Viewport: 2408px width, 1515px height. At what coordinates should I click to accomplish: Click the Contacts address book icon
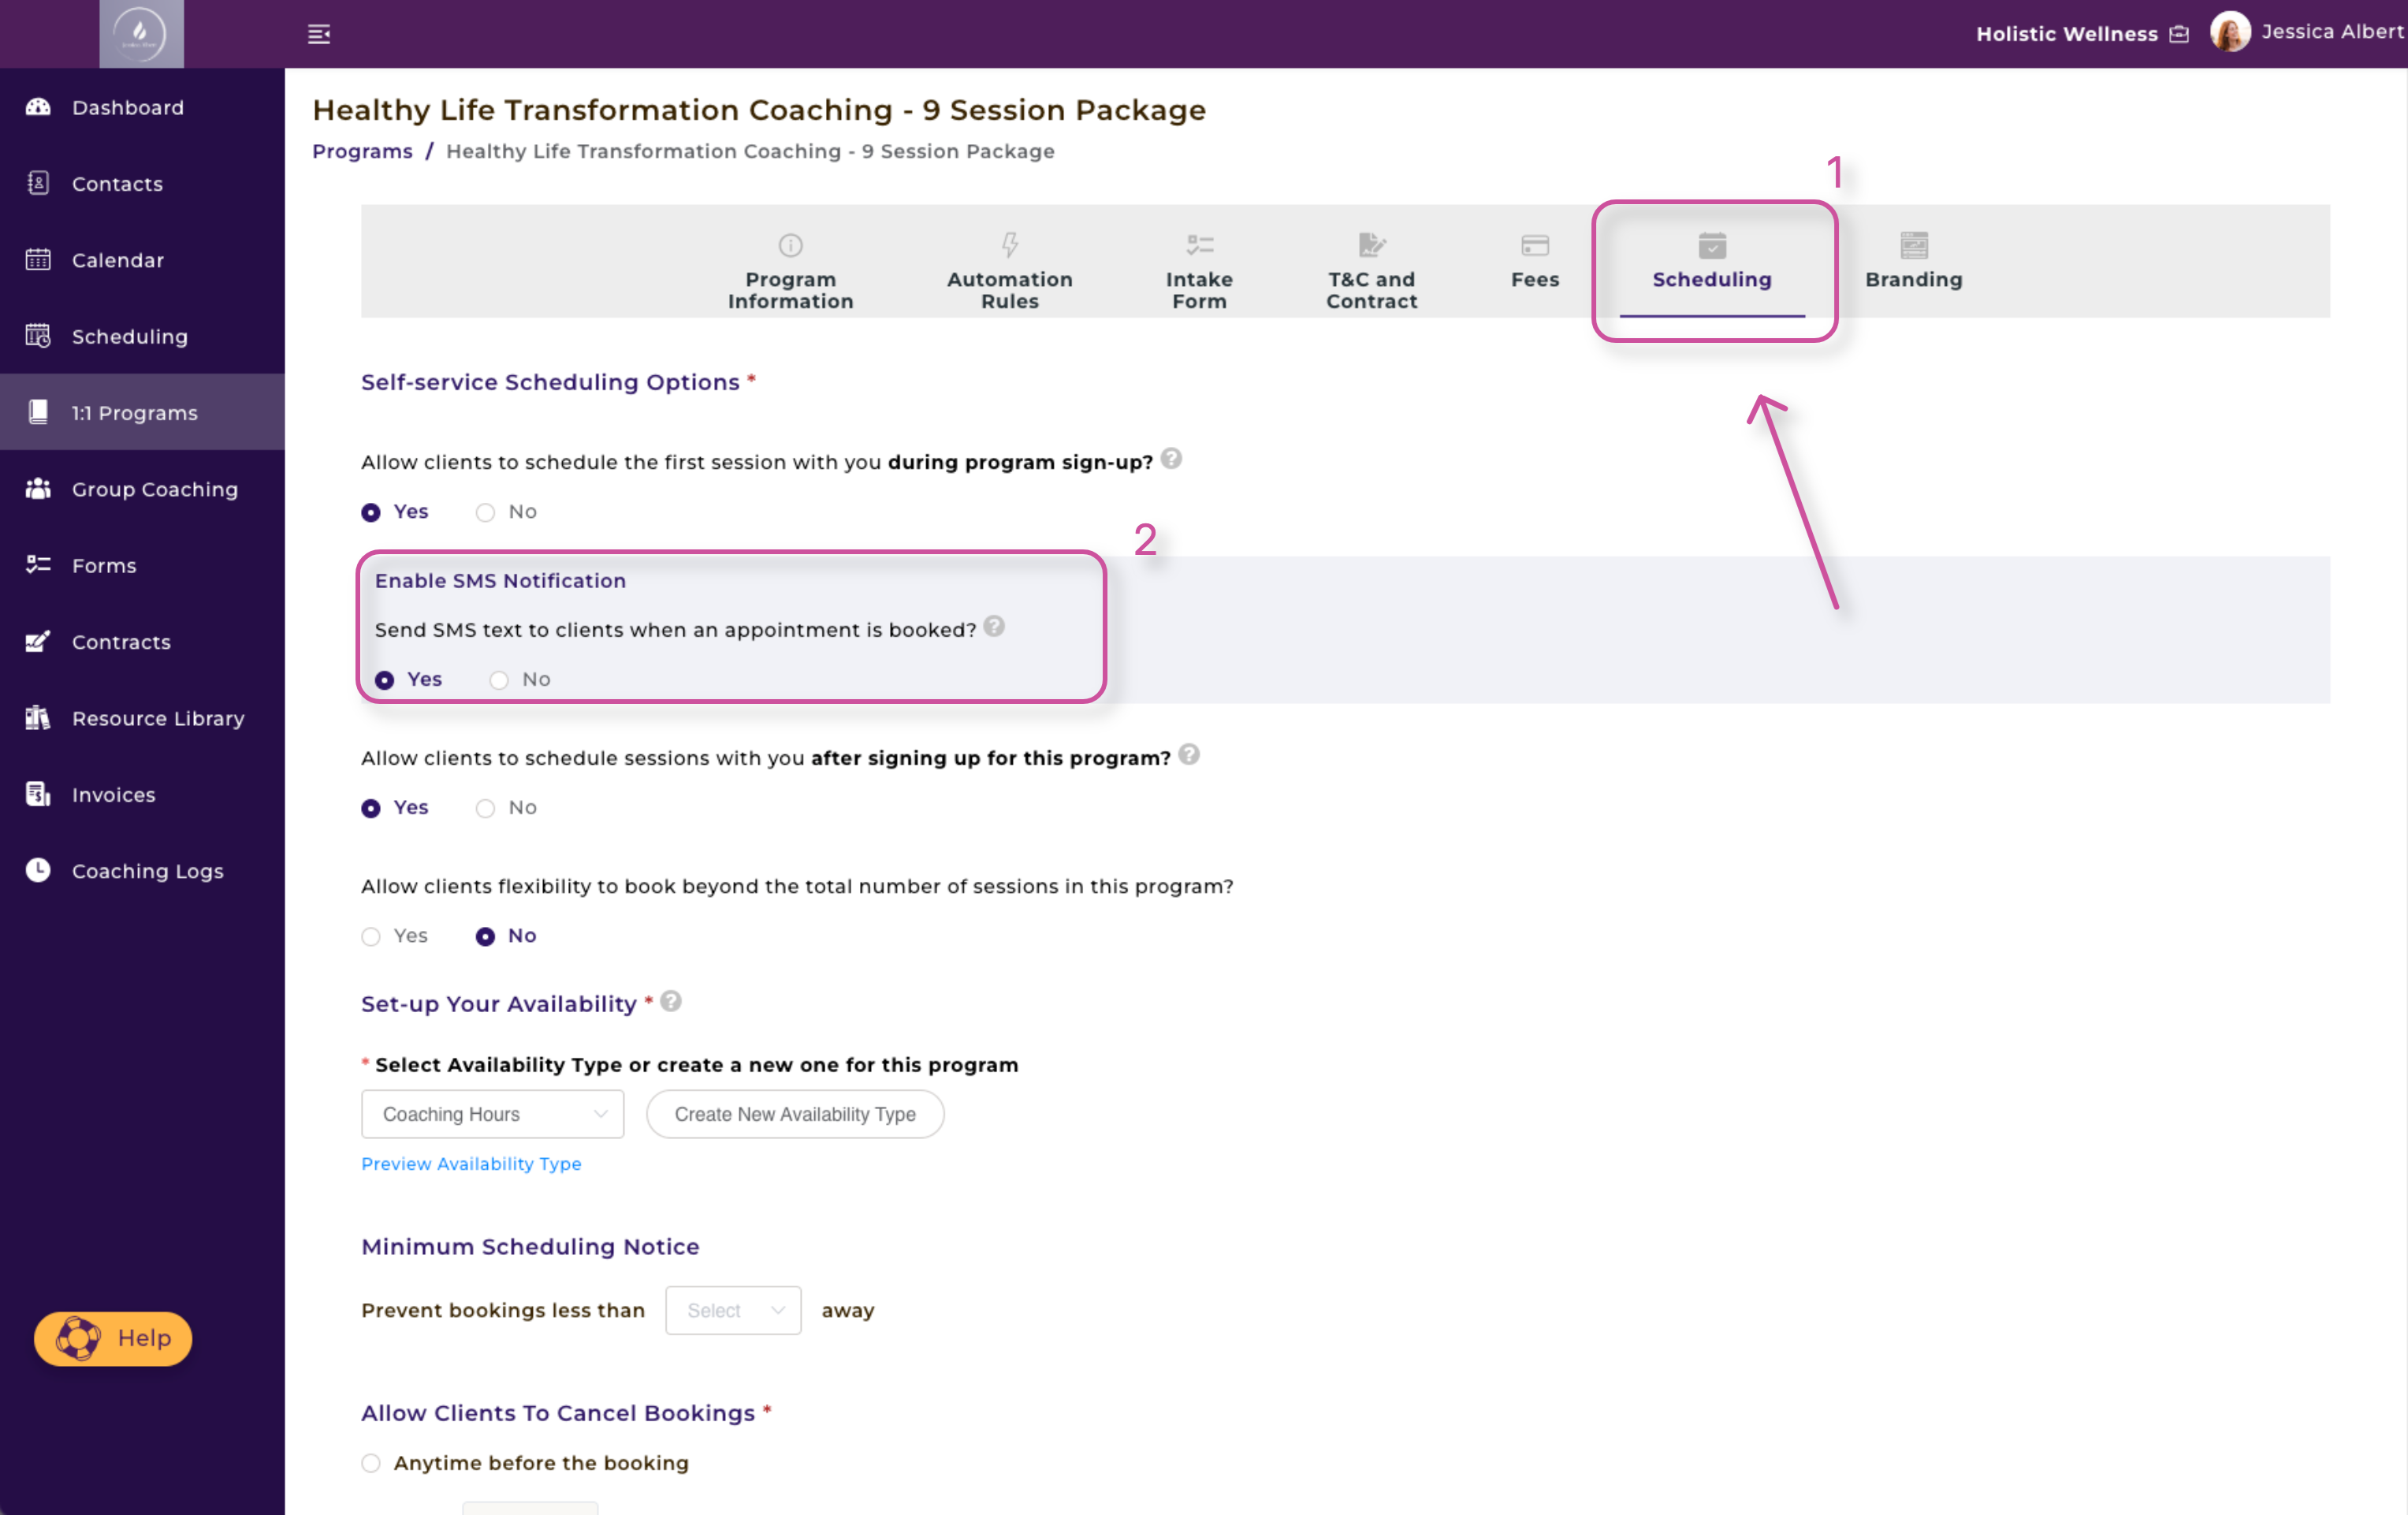[38, 183]
